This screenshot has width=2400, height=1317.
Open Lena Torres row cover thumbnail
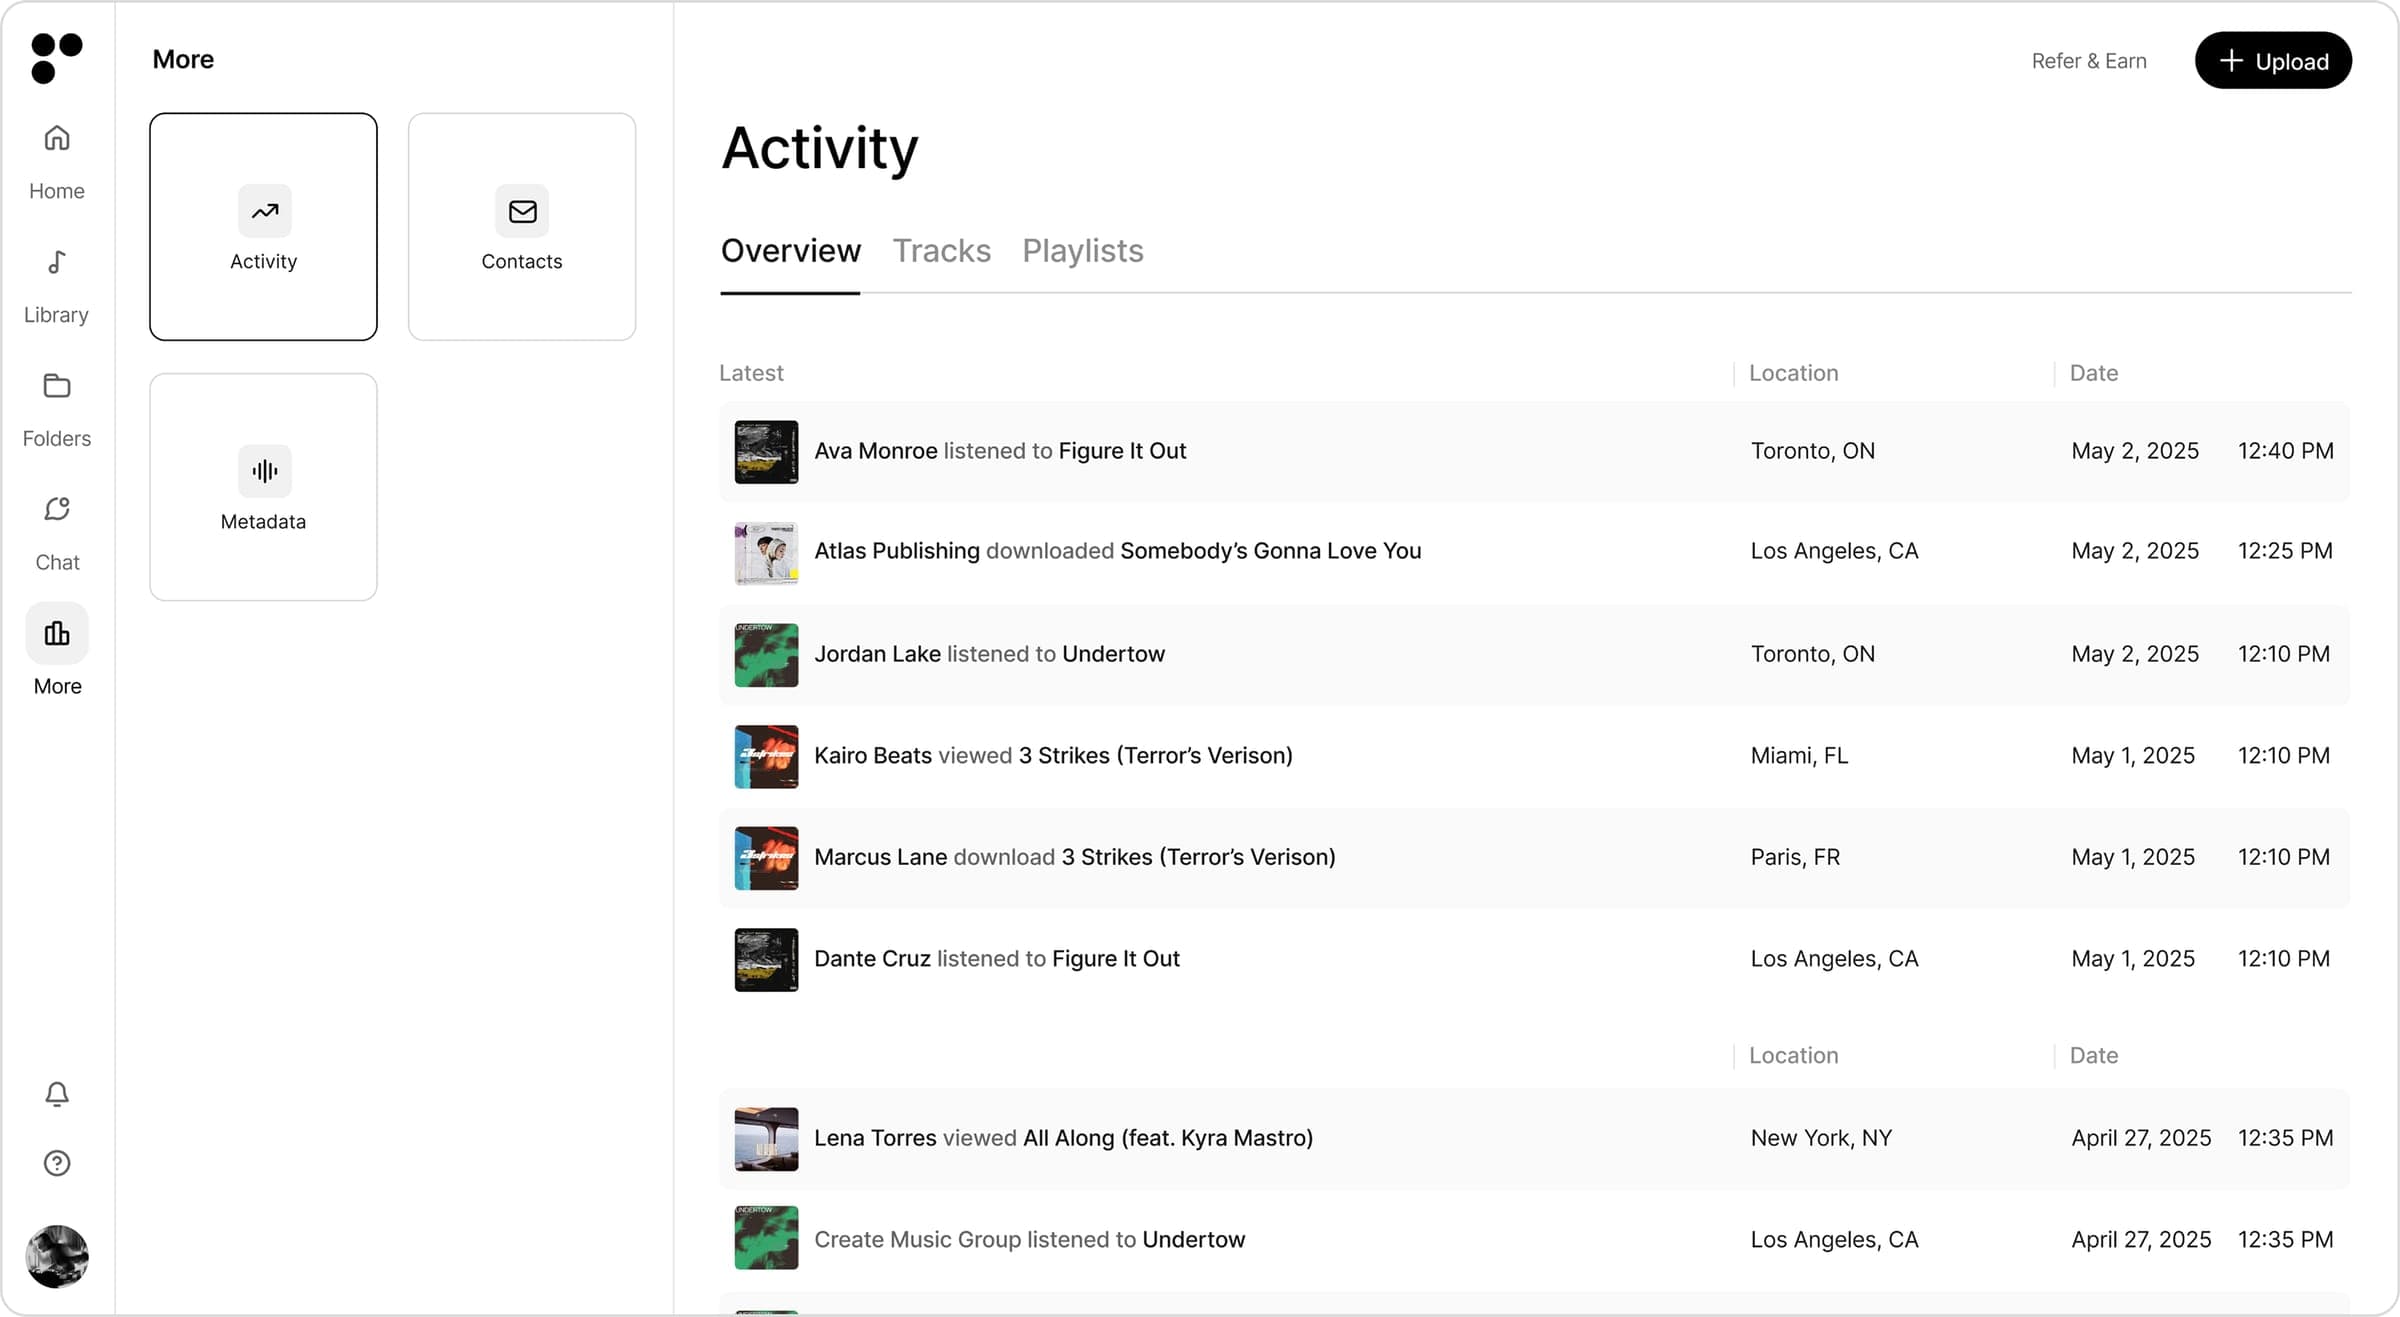click(x=766, y=1138)
